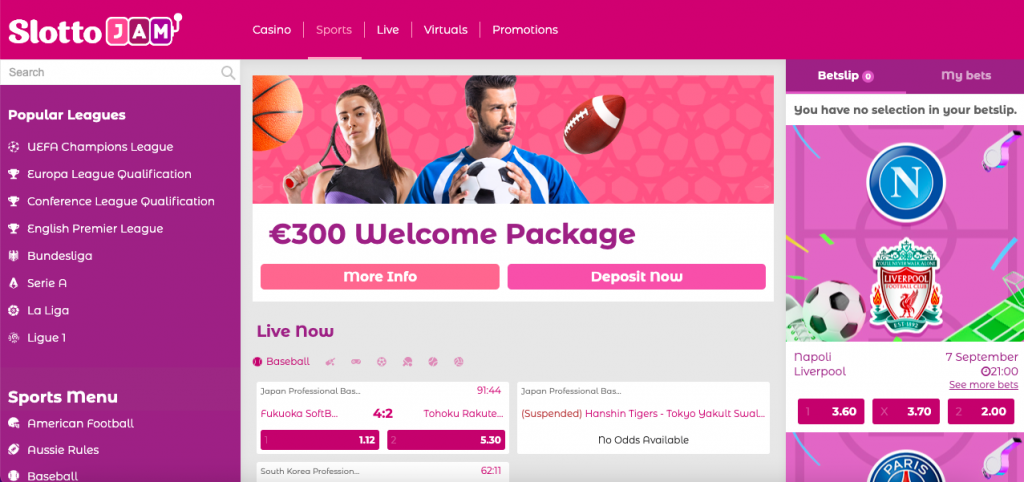This screenshot has width=1024, height=482.
Task: Click into the Search input field
Action: [x=111, y=72]
